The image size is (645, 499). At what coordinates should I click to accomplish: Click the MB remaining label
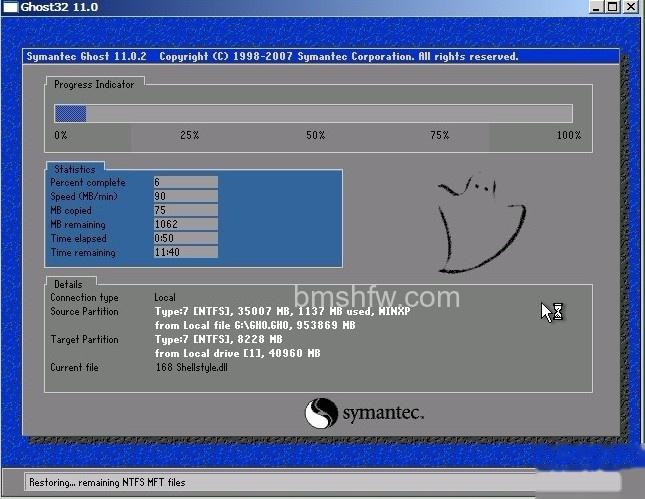click(78, 224)
